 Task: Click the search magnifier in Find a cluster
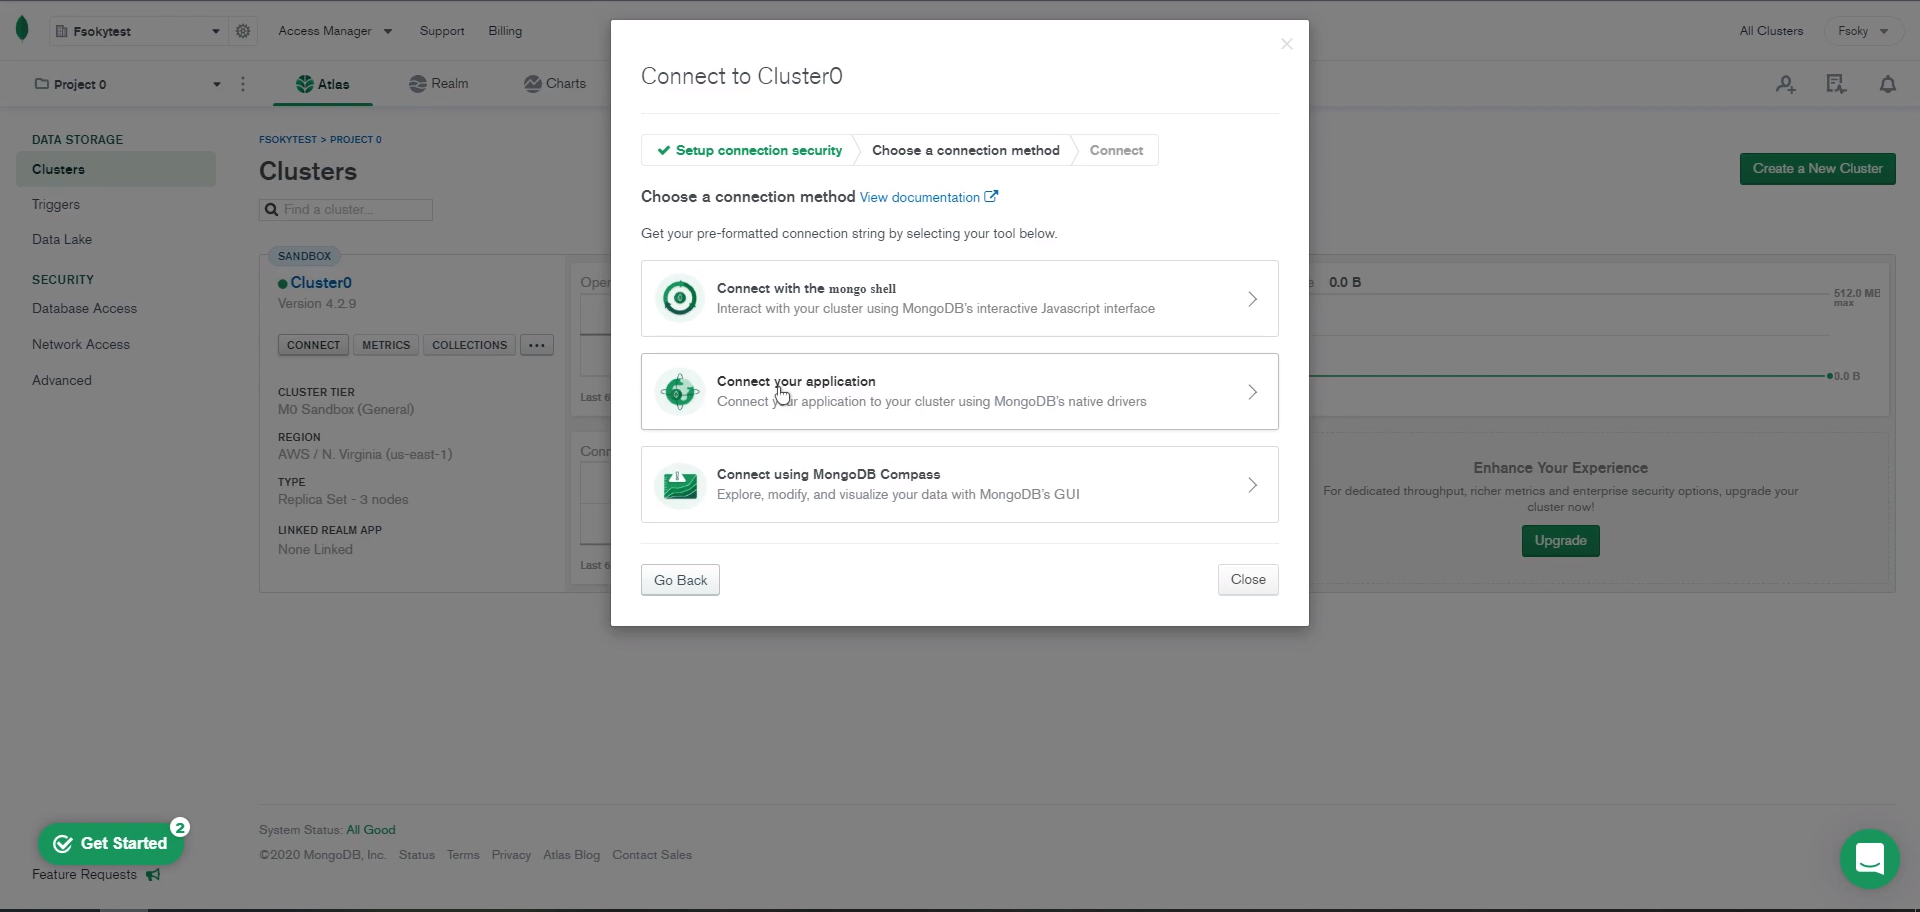coord(271,210)
